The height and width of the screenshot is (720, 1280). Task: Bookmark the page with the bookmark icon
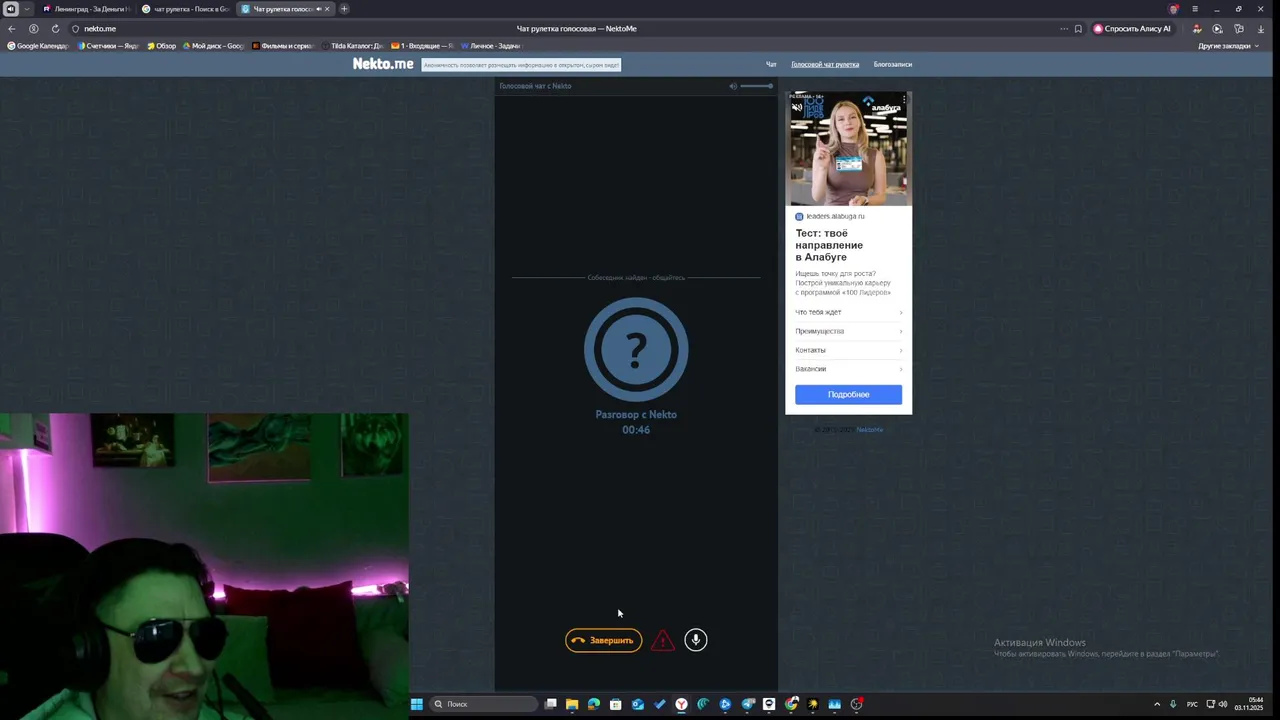click(1078, 29)
